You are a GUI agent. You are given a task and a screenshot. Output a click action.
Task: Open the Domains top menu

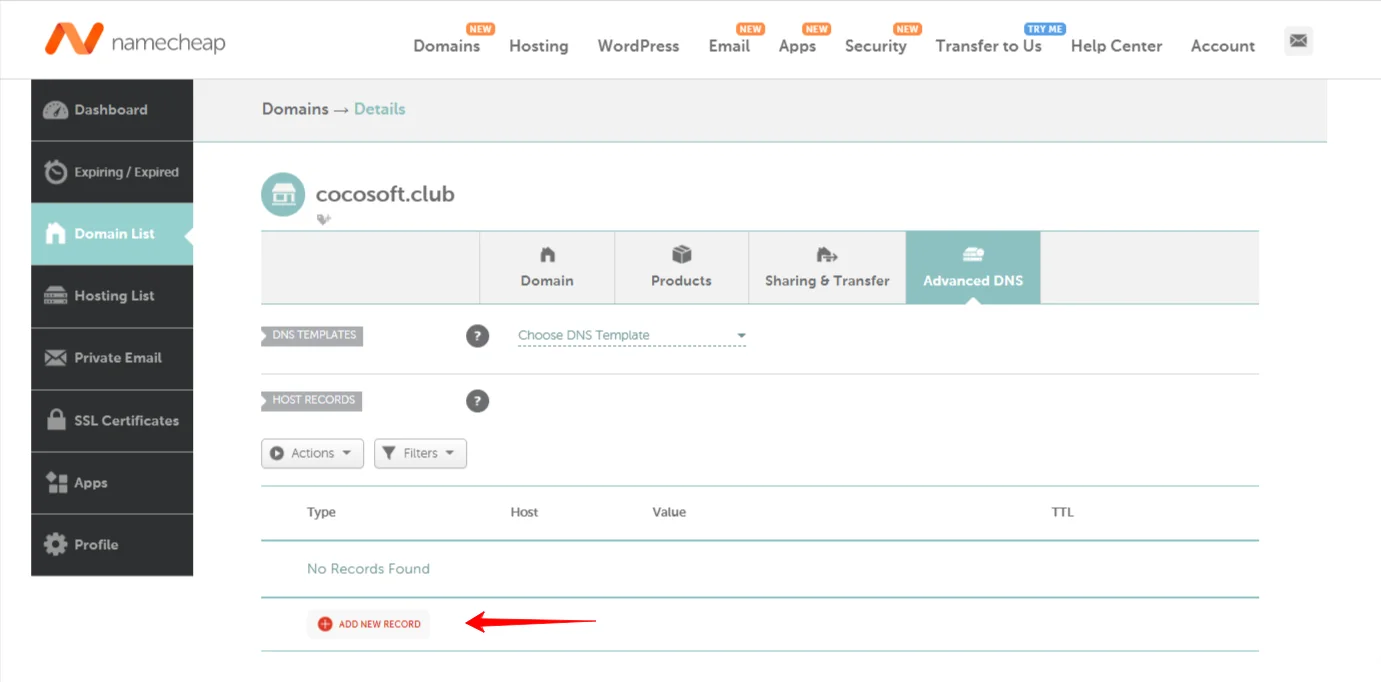click(x=446, y=46)
